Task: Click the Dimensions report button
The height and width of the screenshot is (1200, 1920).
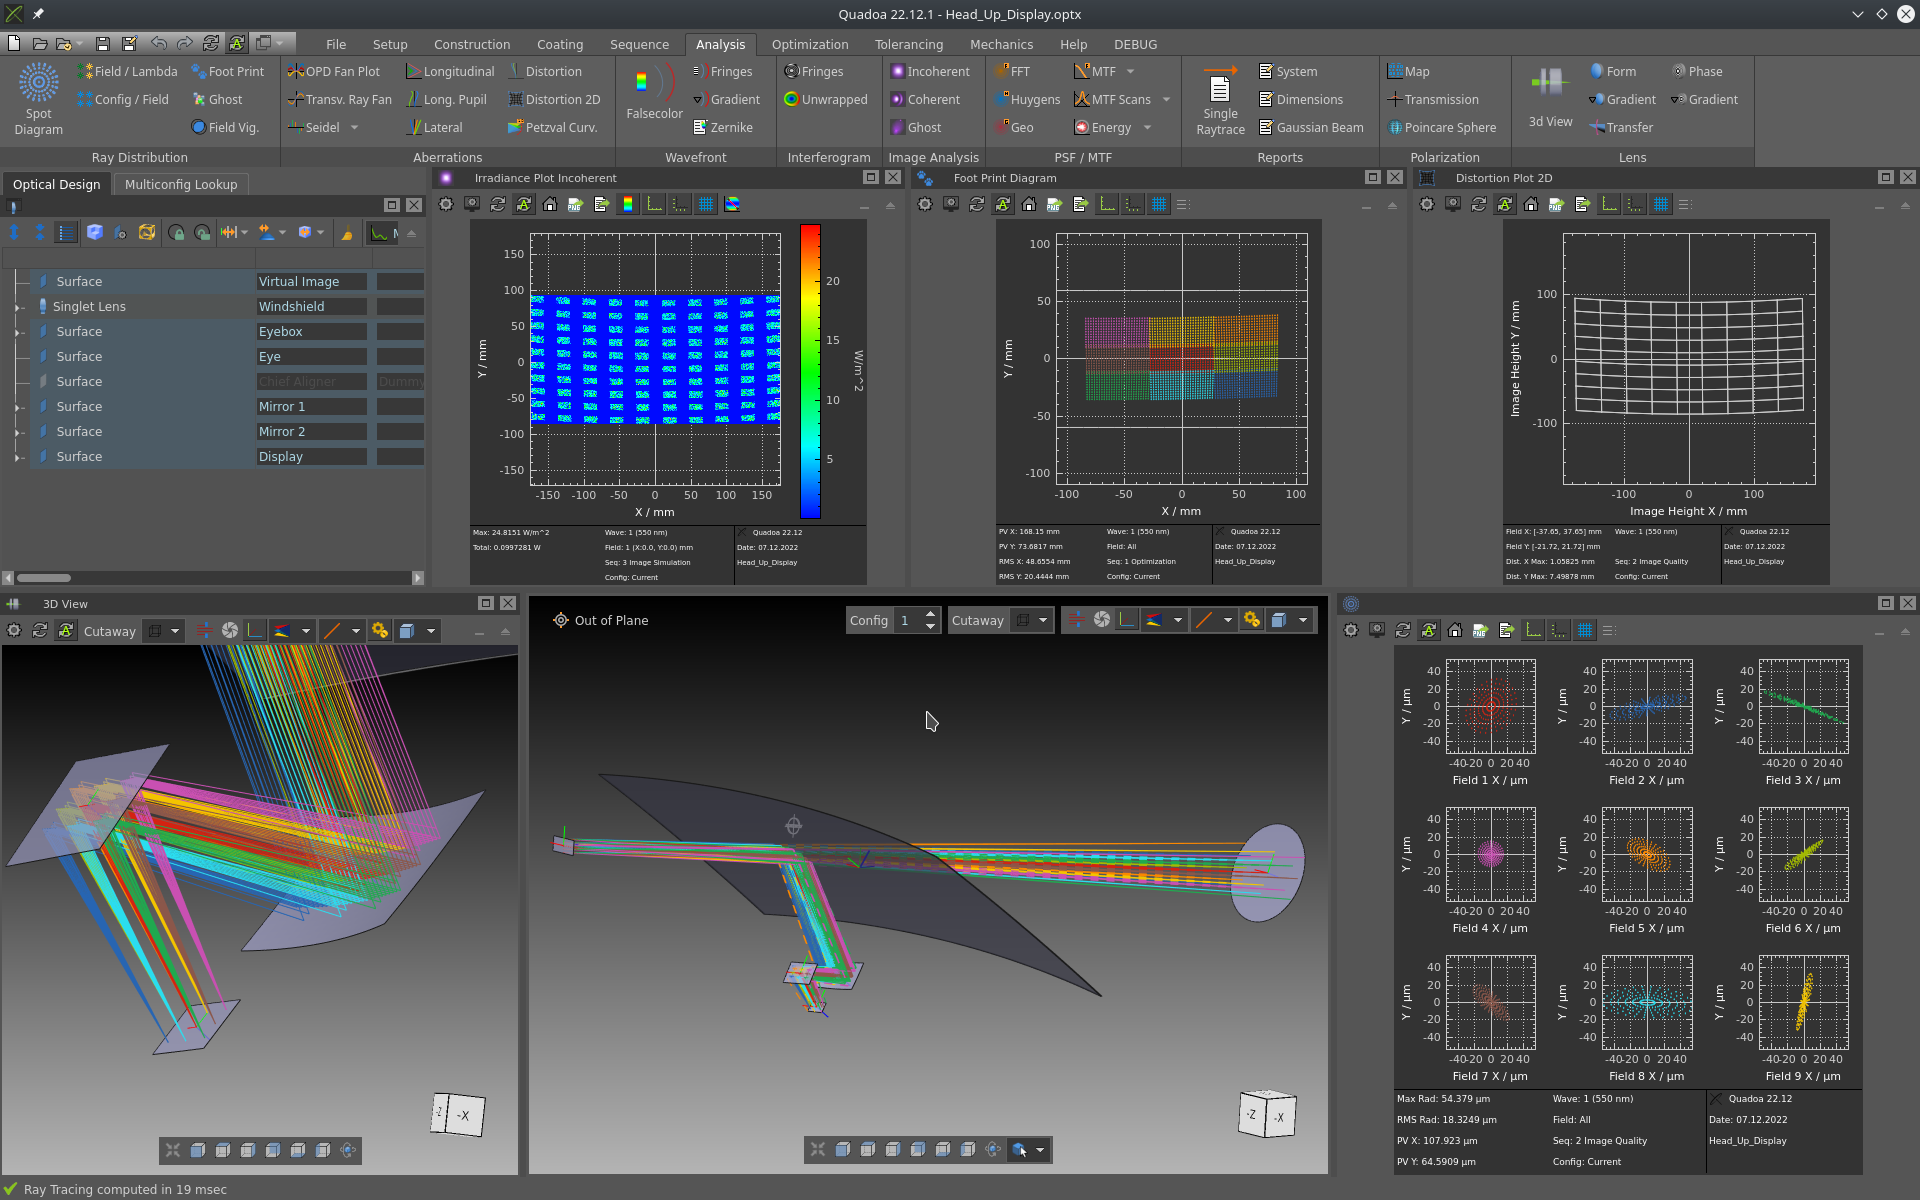Action: coord(1300,99)
